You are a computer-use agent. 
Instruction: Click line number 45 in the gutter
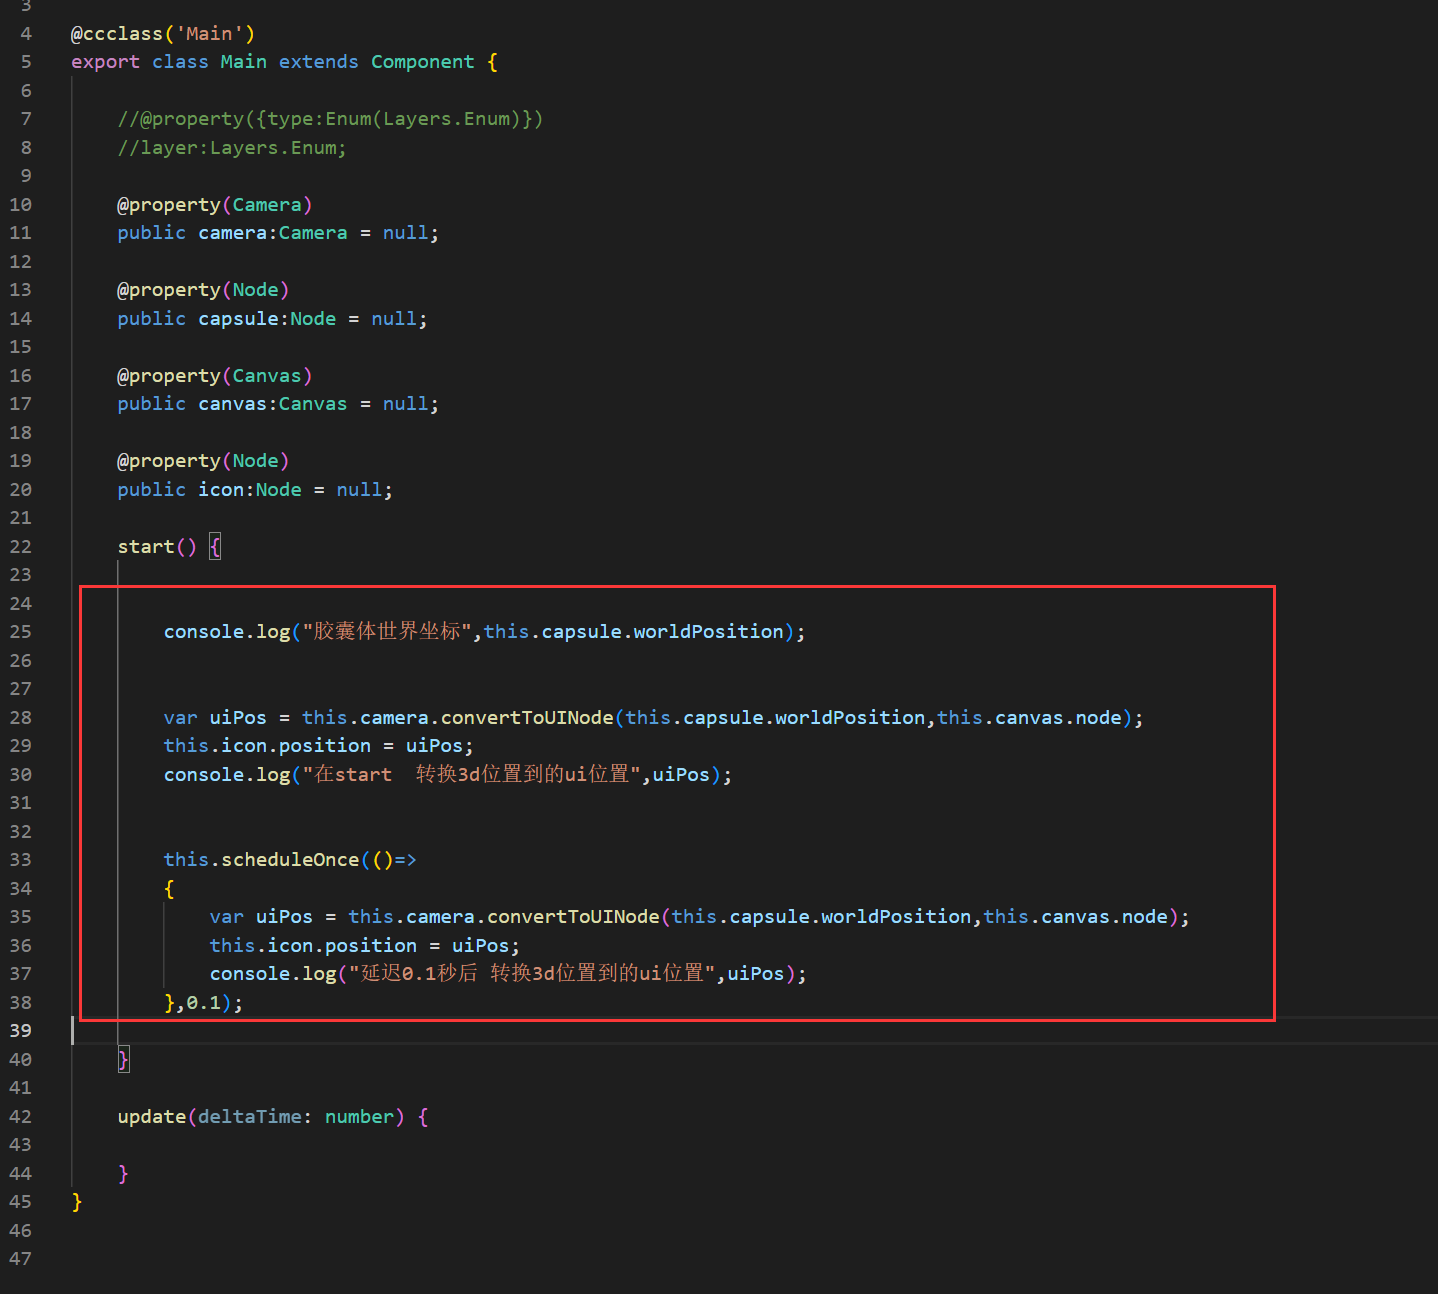[x=20, y=1202]
